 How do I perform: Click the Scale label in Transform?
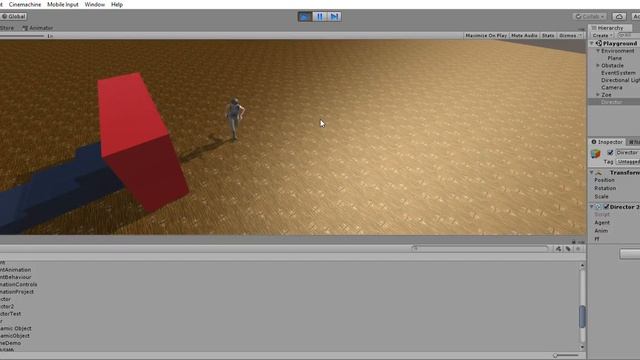pyautogui.click(x=601, y=197)
